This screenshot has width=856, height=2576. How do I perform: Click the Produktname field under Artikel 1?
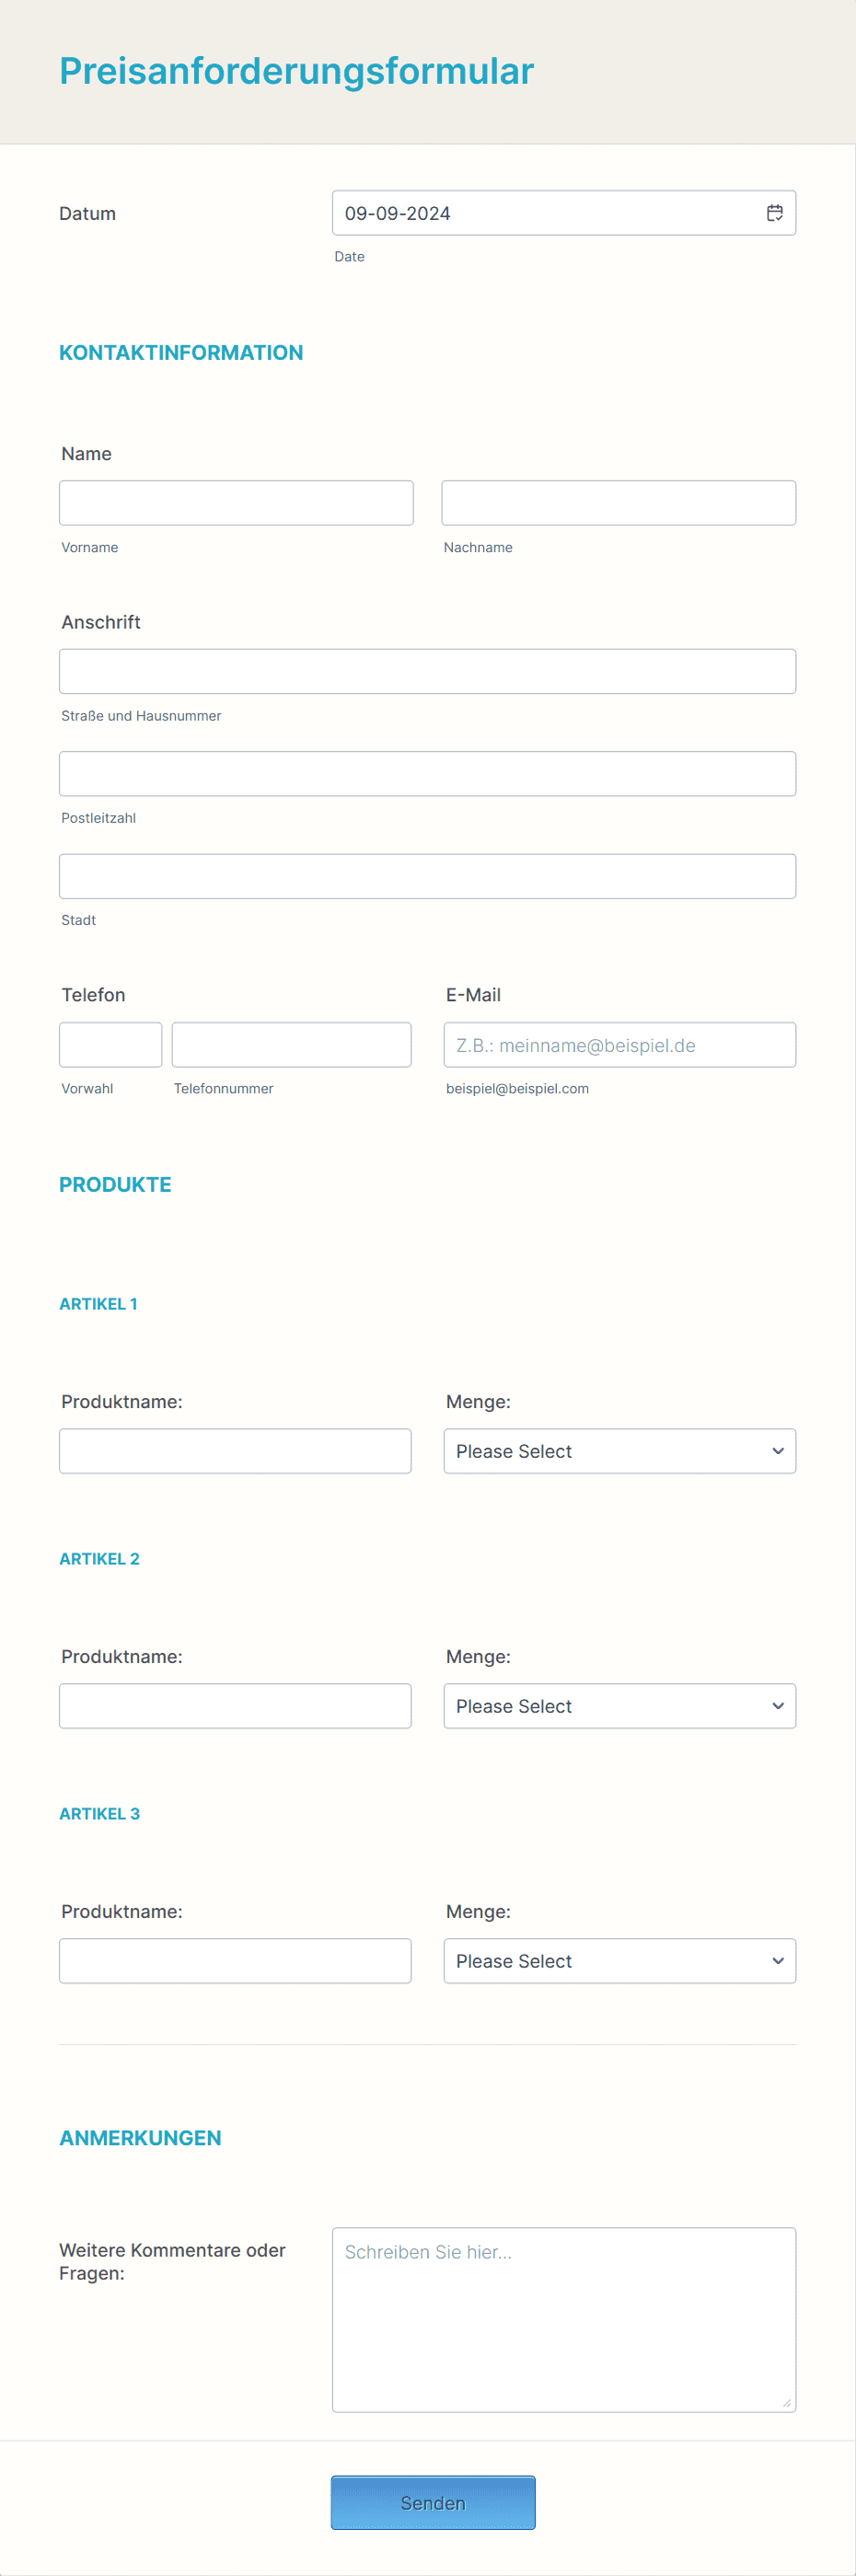[235, 1450]
